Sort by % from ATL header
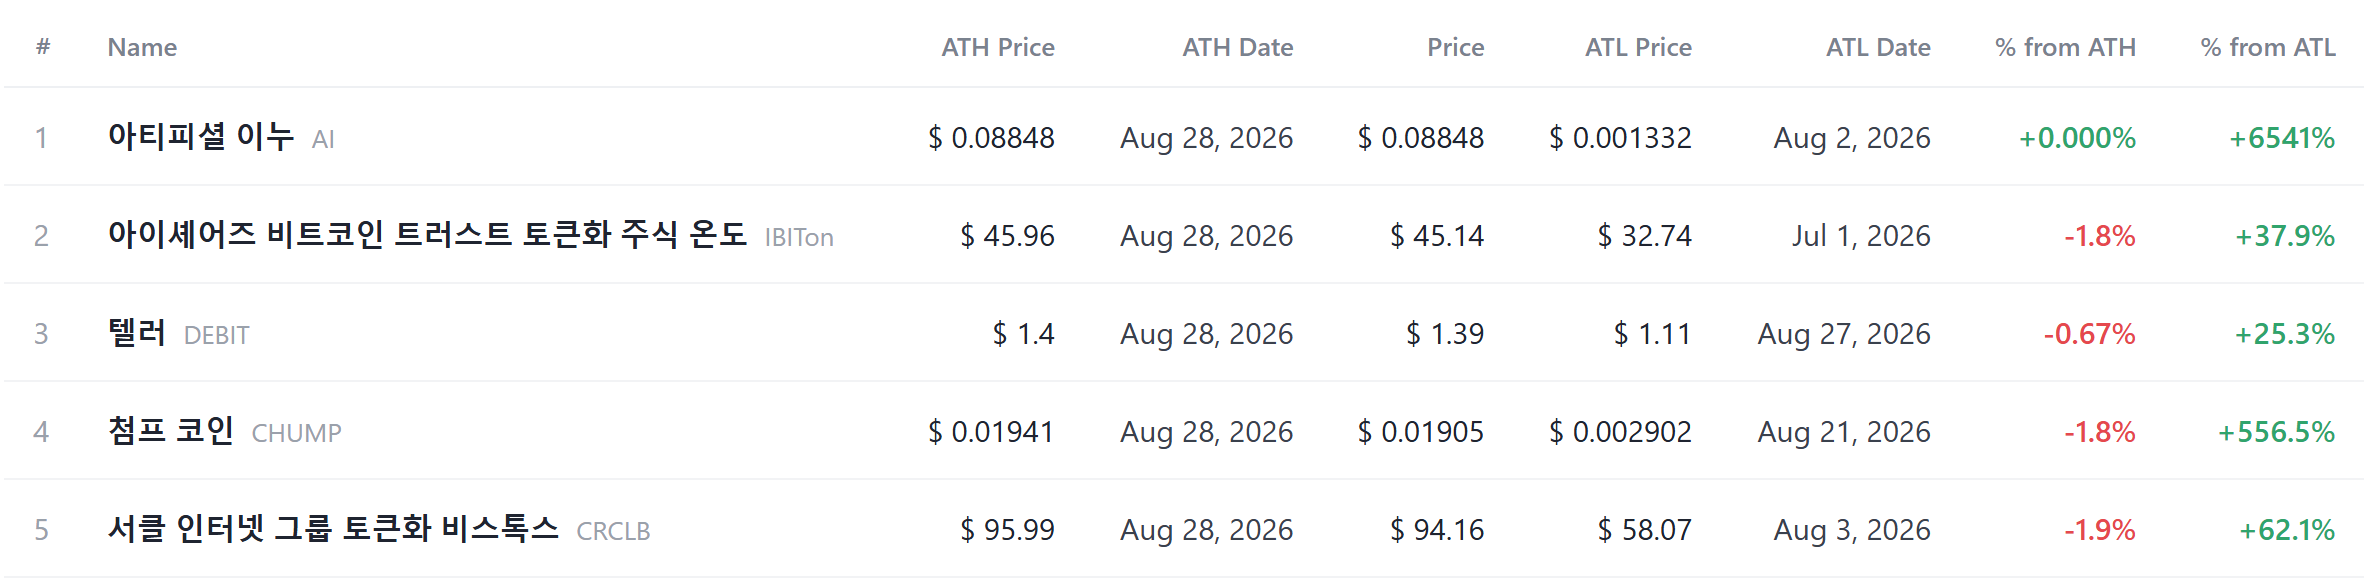 click(x=2268, y=47)
